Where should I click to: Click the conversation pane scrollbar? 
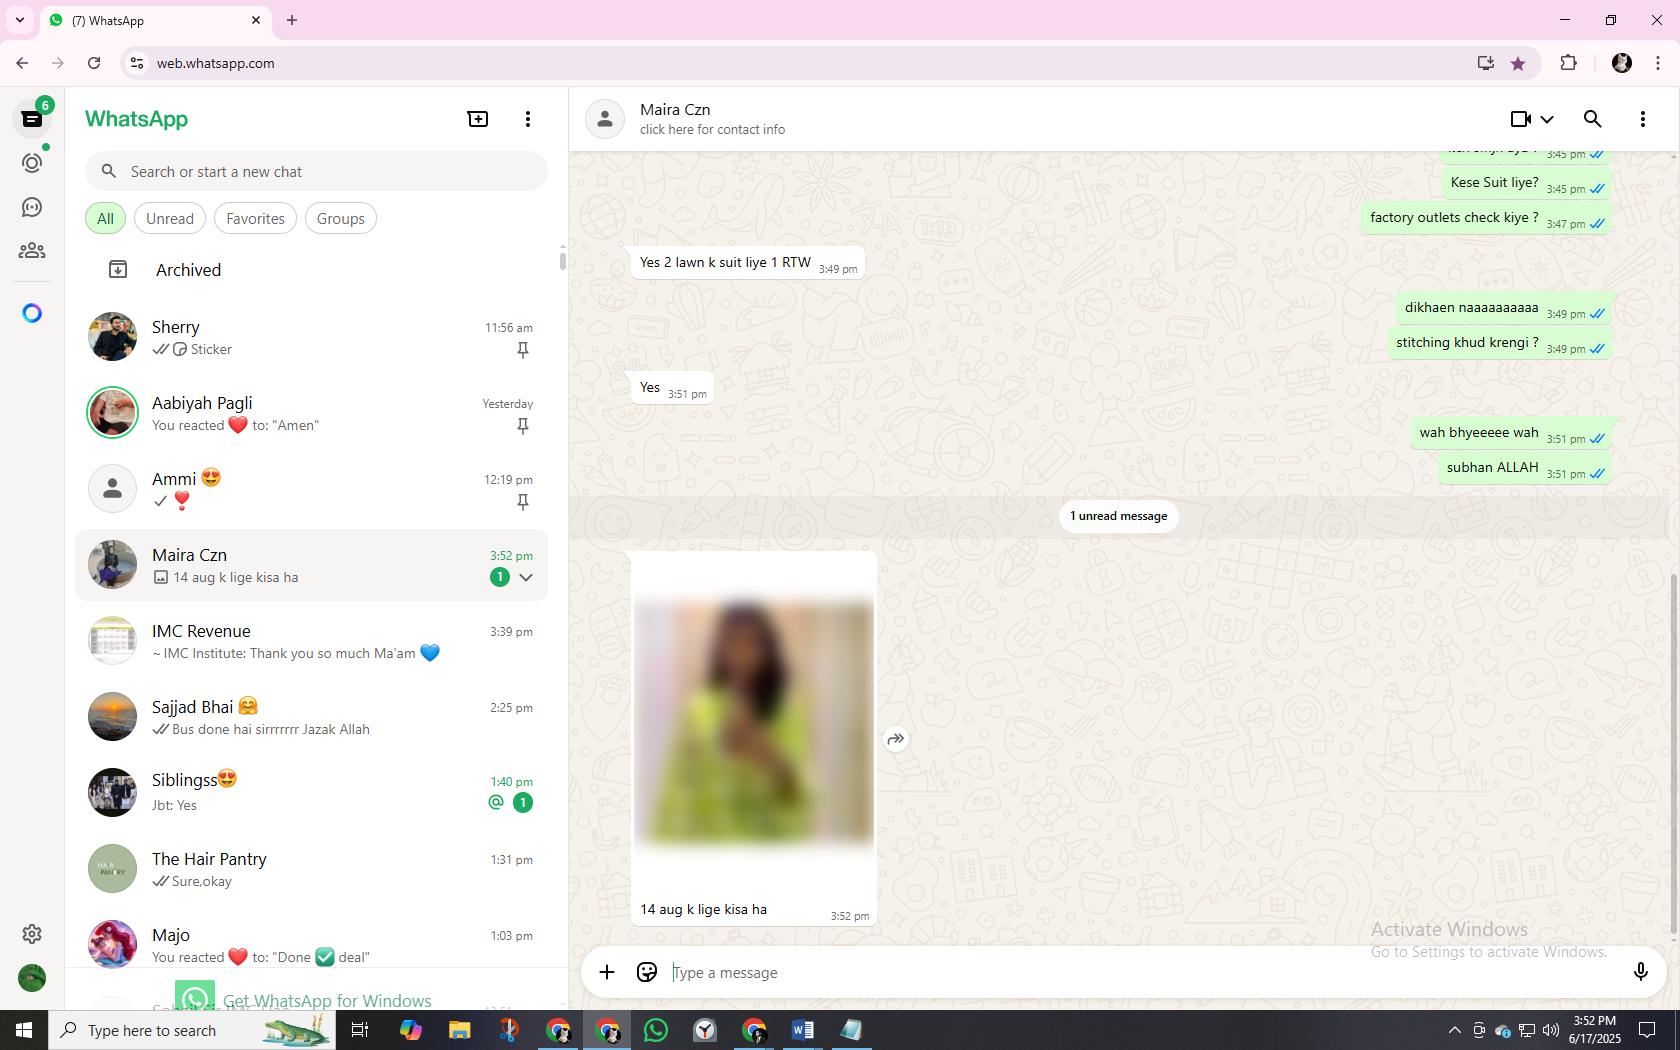pos(1674,755)
